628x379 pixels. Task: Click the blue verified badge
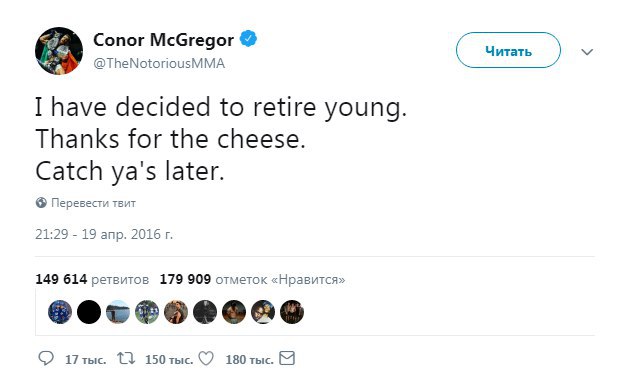(248, 39)
